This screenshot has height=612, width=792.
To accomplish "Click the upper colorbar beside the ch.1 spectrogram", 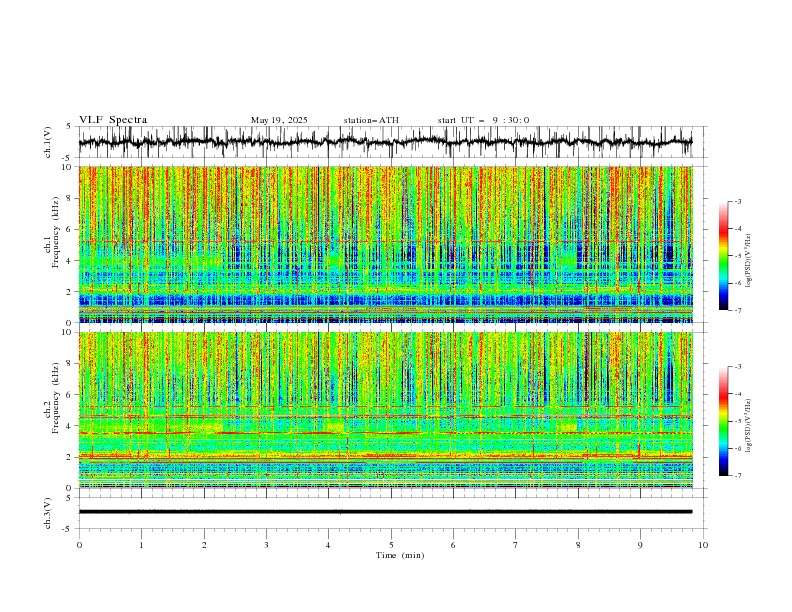I will point(723,256).
